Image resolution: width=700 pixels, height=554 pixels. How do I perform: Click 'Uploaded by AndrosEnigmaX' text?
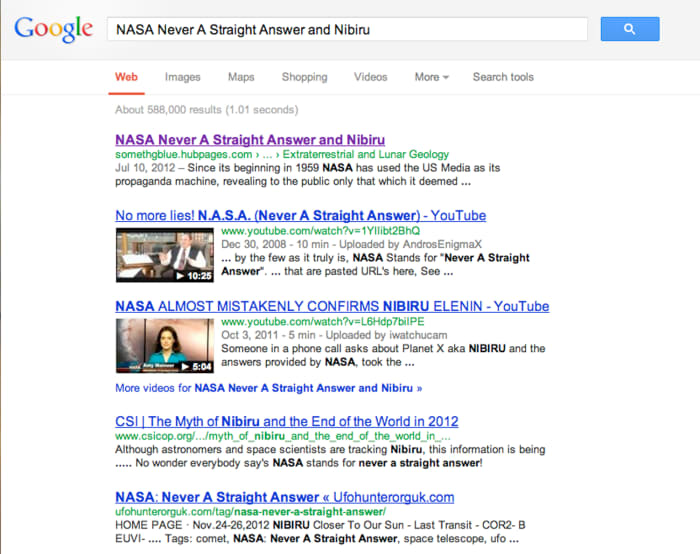tap(410, 244)
